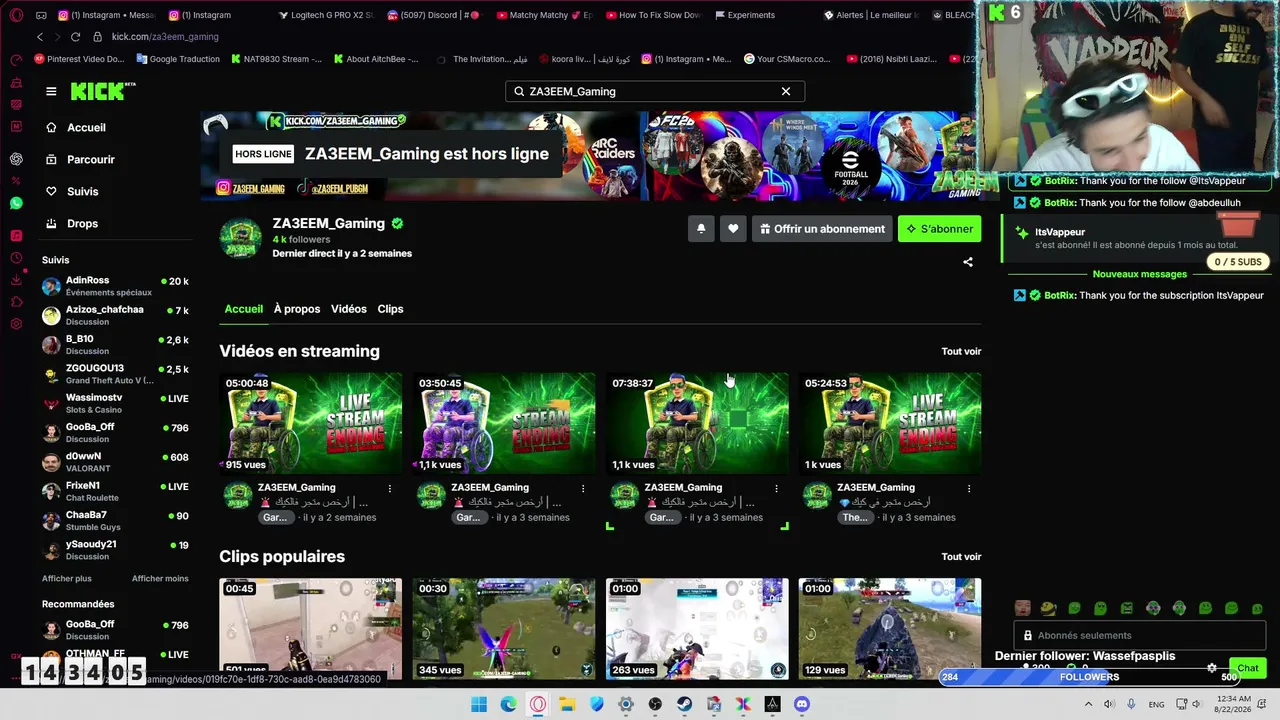Screen dimensions: 1280x720
Task: Open Windows Start menu
Action: 479,704
